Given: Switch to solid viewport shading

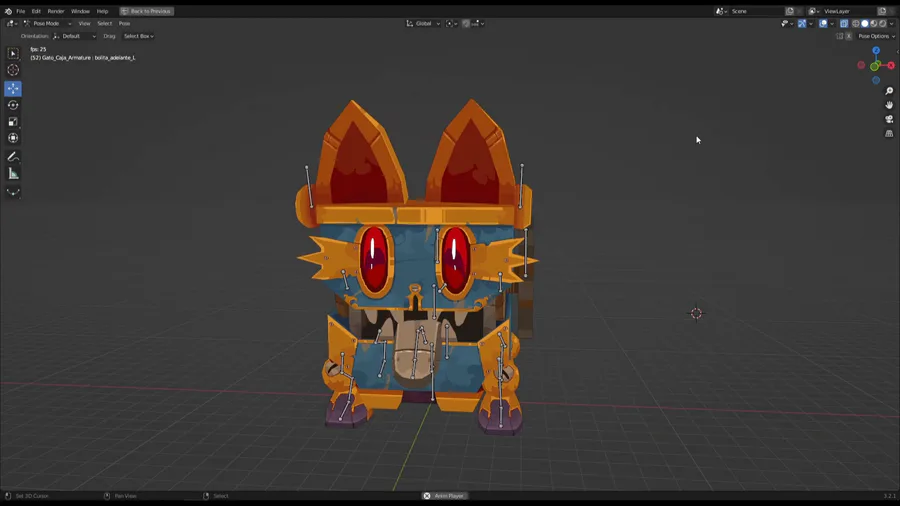Looking at the screenshot, I should pyautogui.click(x=865, y=24).
